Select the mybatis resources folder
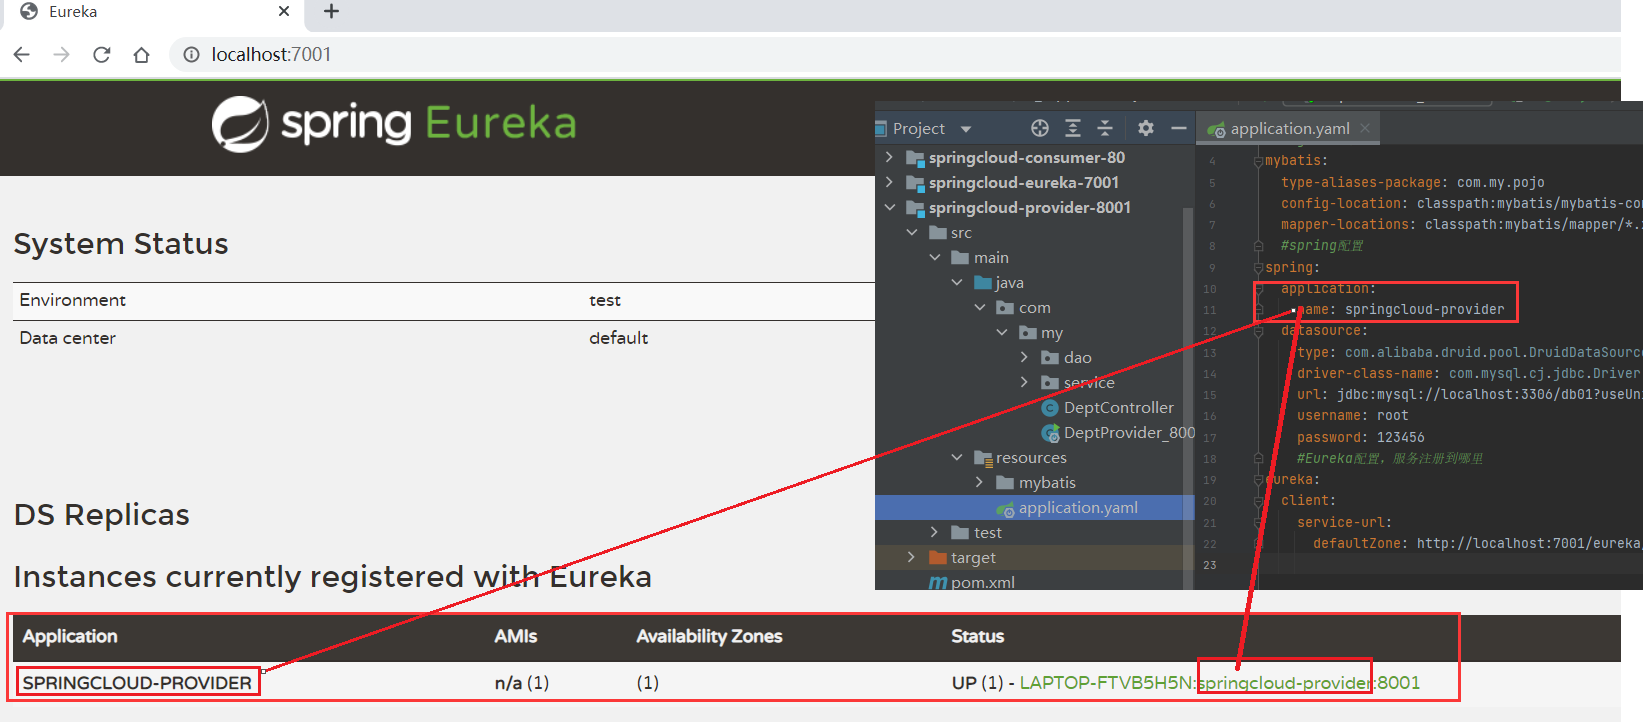The height and width of the screenshot is (722, 1643). [x=1036, y=482]
